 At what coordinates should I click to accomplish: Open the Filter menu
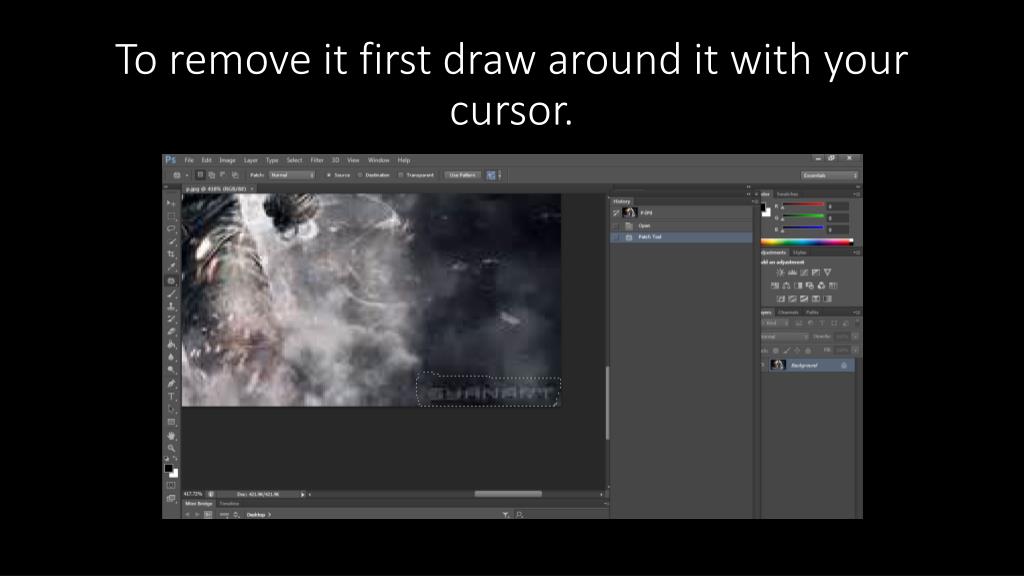(317, 160)
